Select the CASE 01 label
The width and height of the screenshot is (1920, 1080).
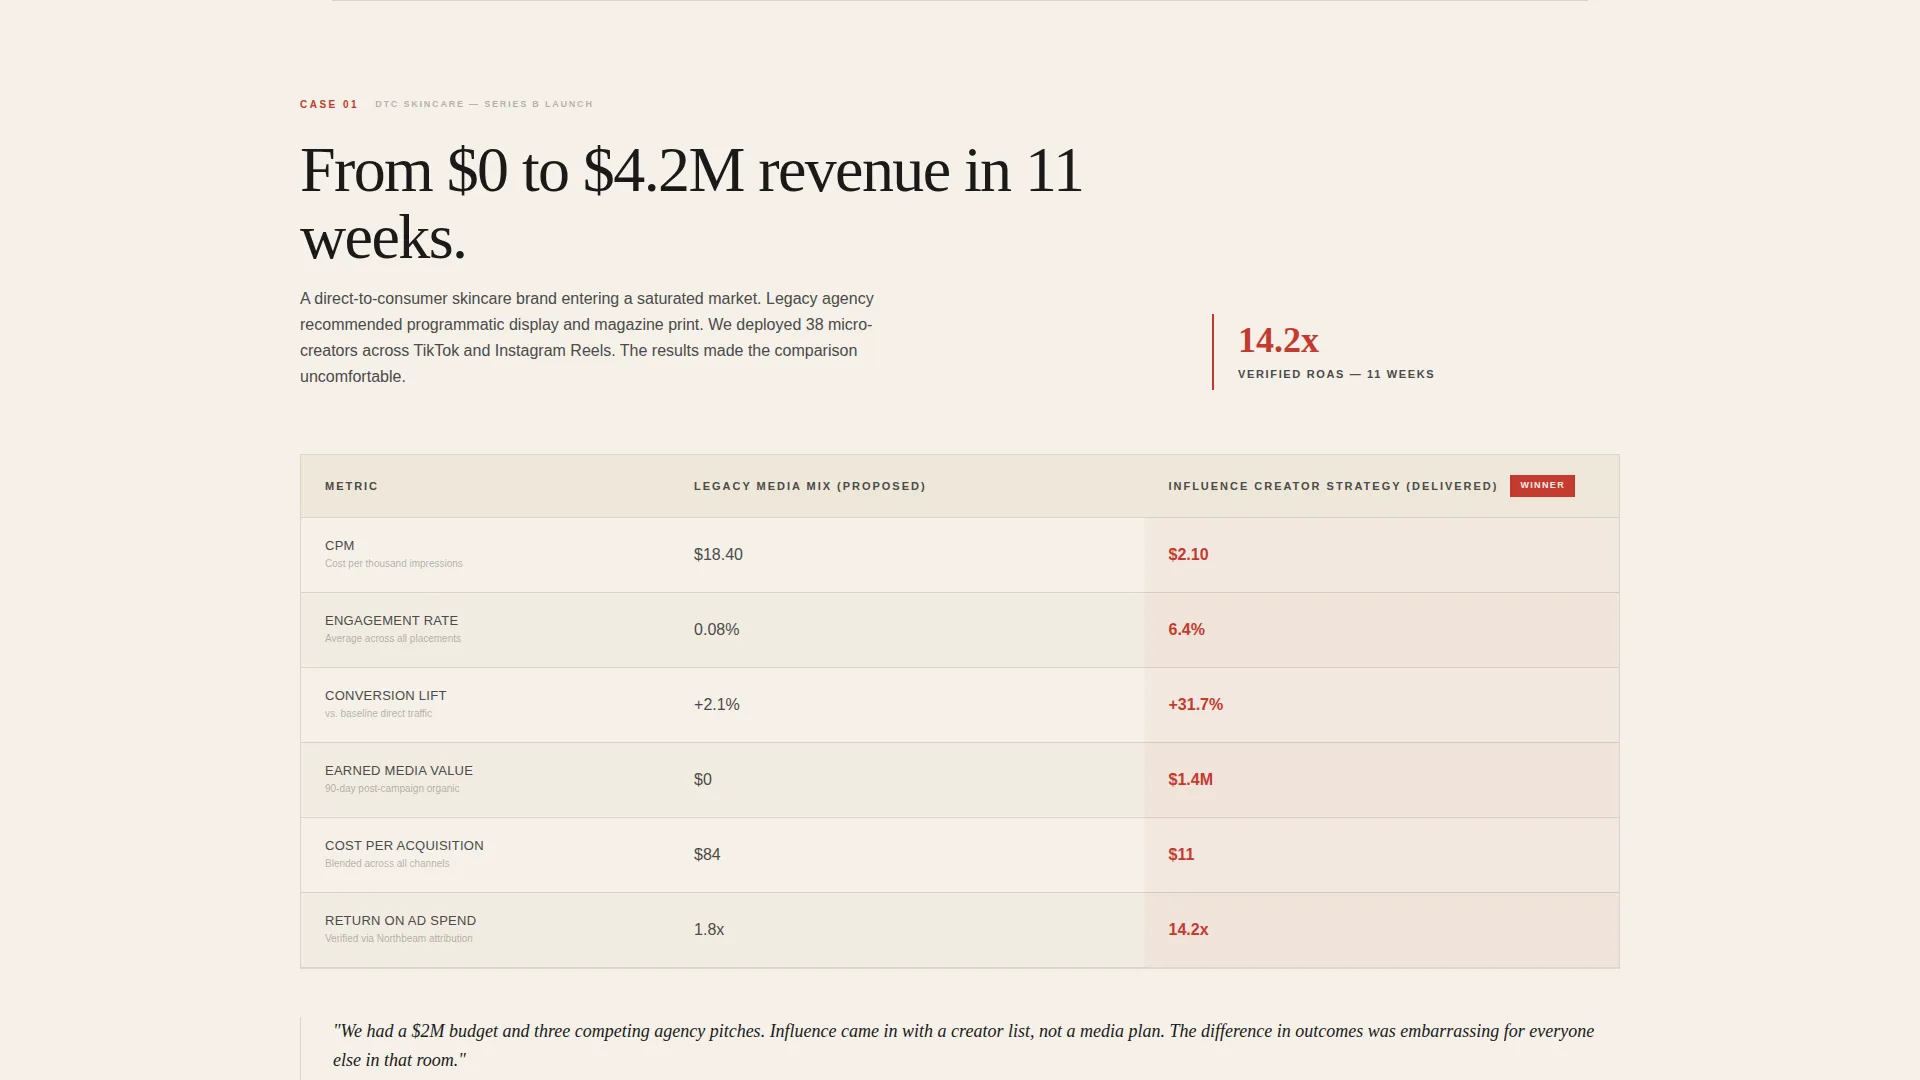coord(329,104)
